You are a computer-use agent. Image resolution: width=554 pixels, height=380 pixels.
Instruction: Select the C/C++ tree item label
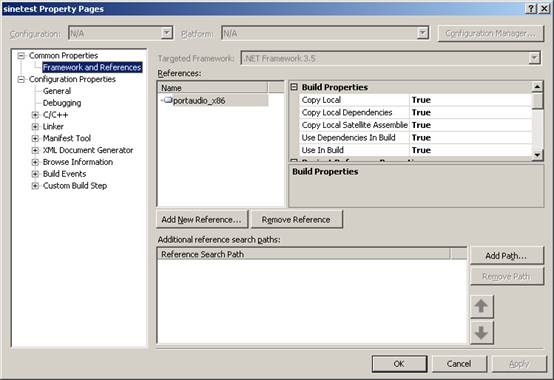55,115
